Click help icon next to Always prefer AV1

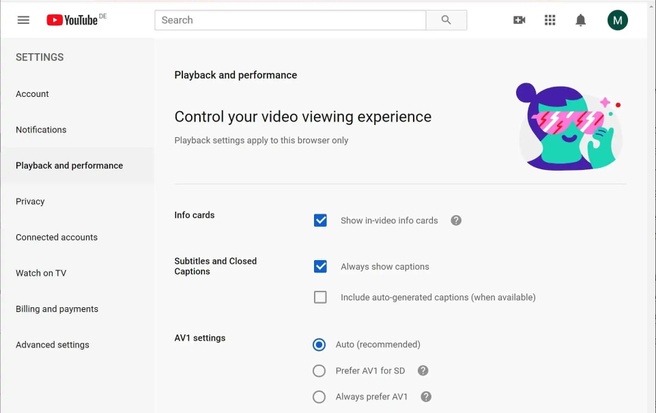pos(426,397)
